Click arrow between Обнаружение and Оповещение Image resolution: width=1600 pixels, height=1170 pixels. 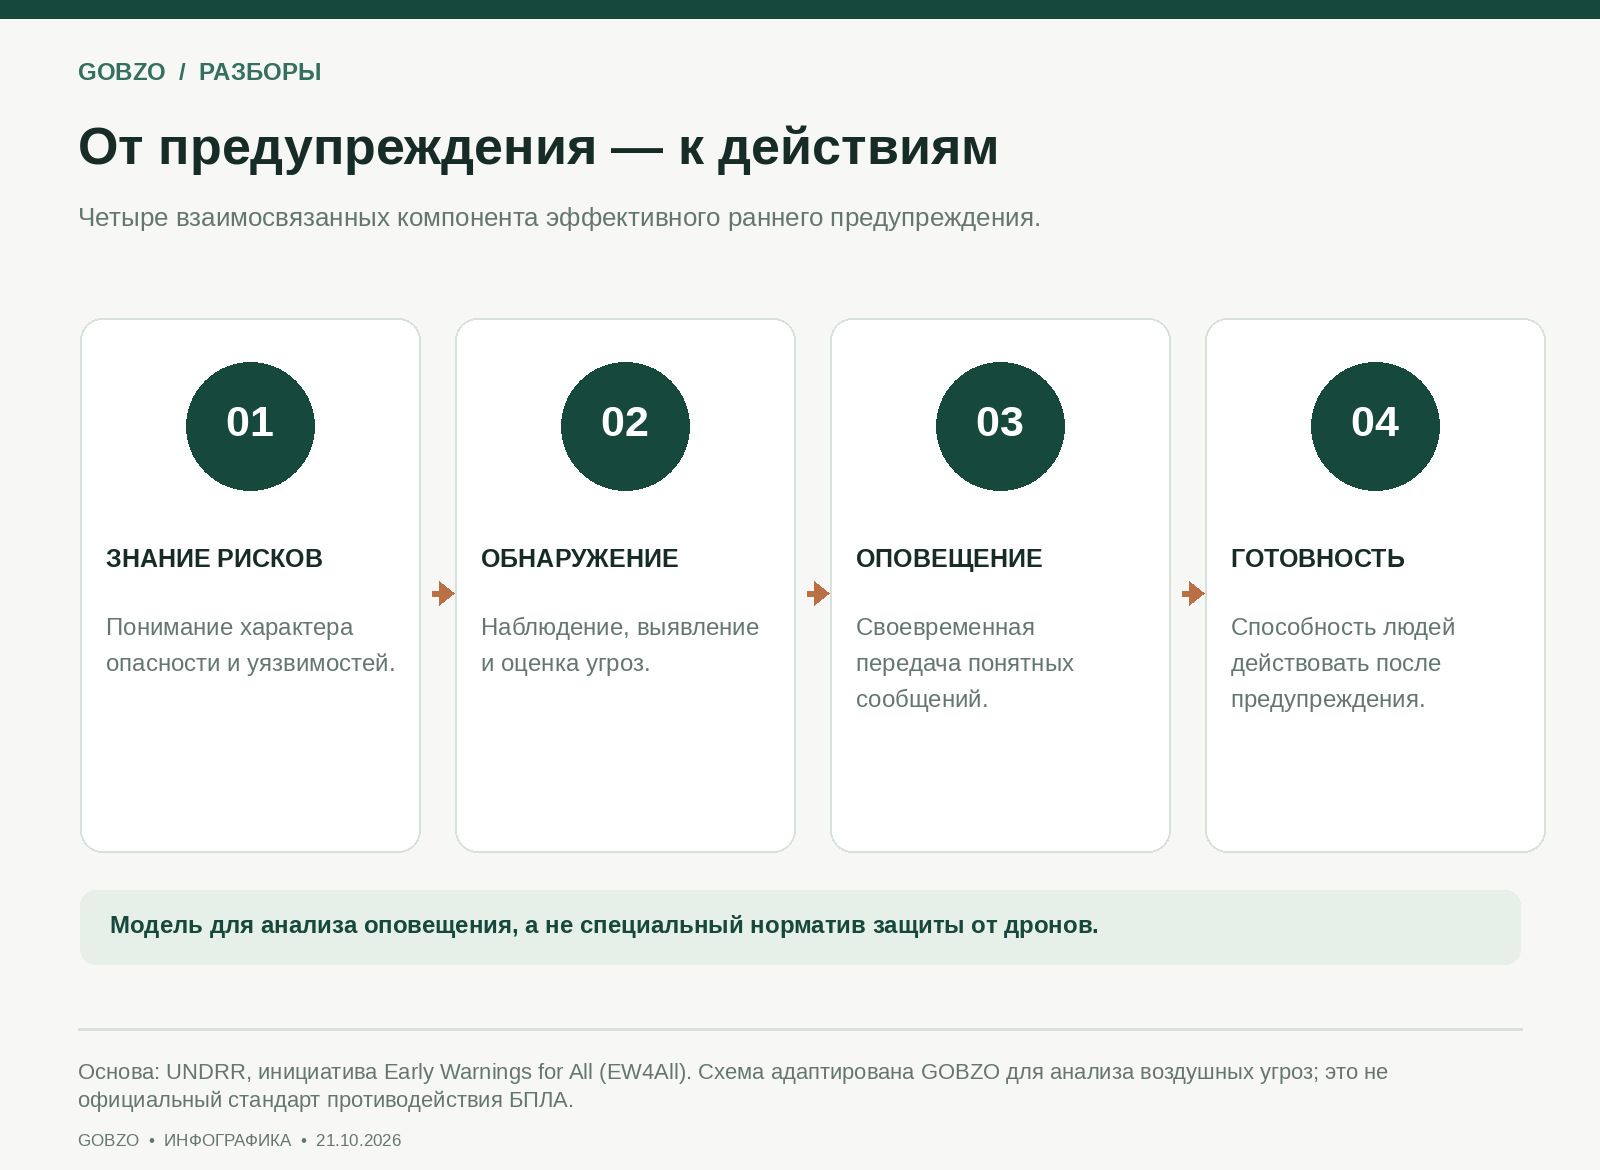point(818,594)
